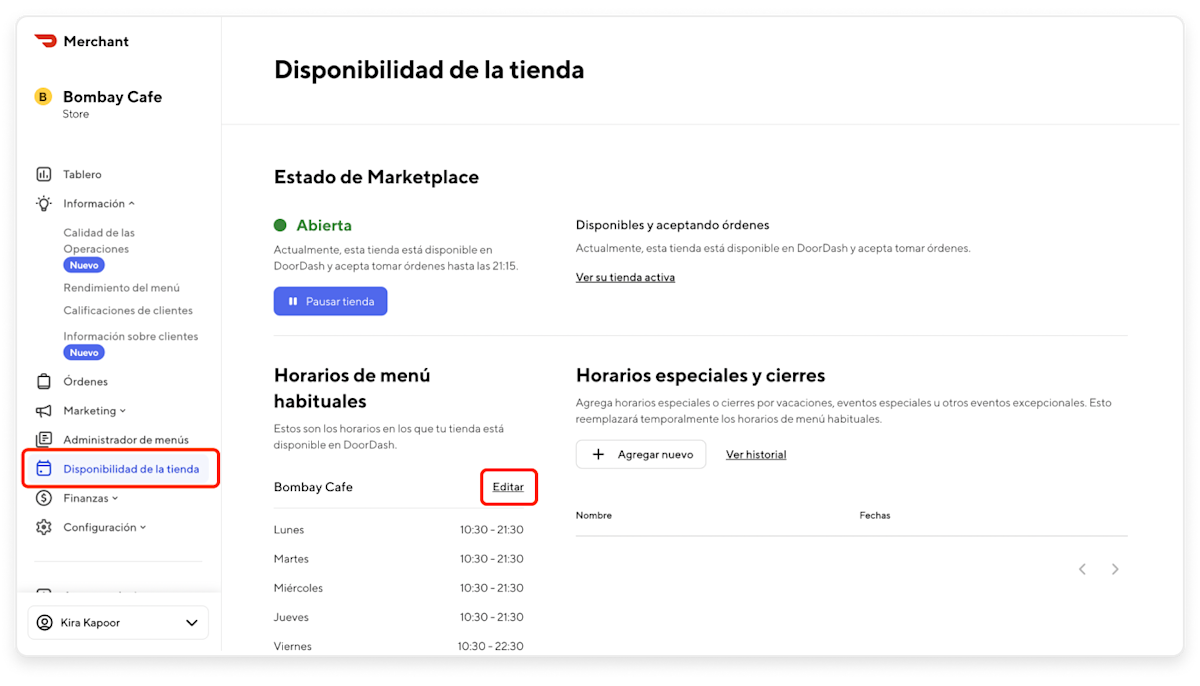Select the Lunes hours row
Image resolution: width=1200 pixels, height=686 pixels.
(399, 530)
